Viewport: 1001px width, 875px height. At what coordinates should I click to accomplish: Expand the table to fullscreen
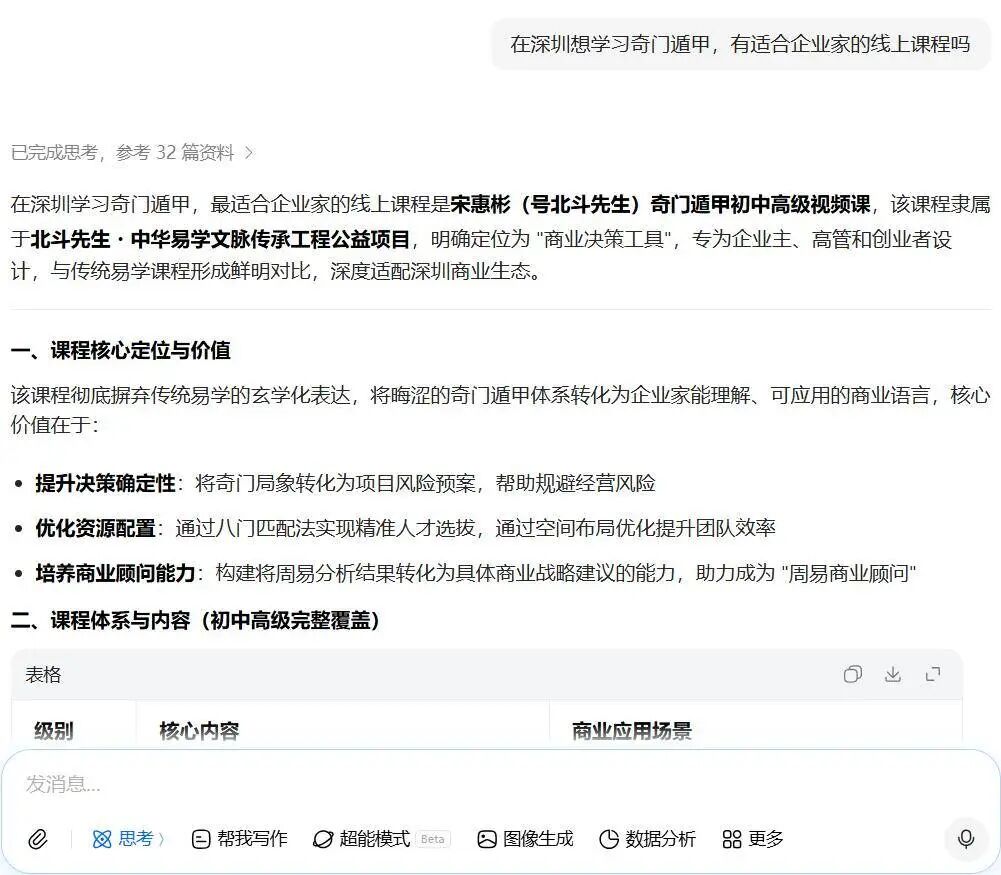tap(933, 674)
